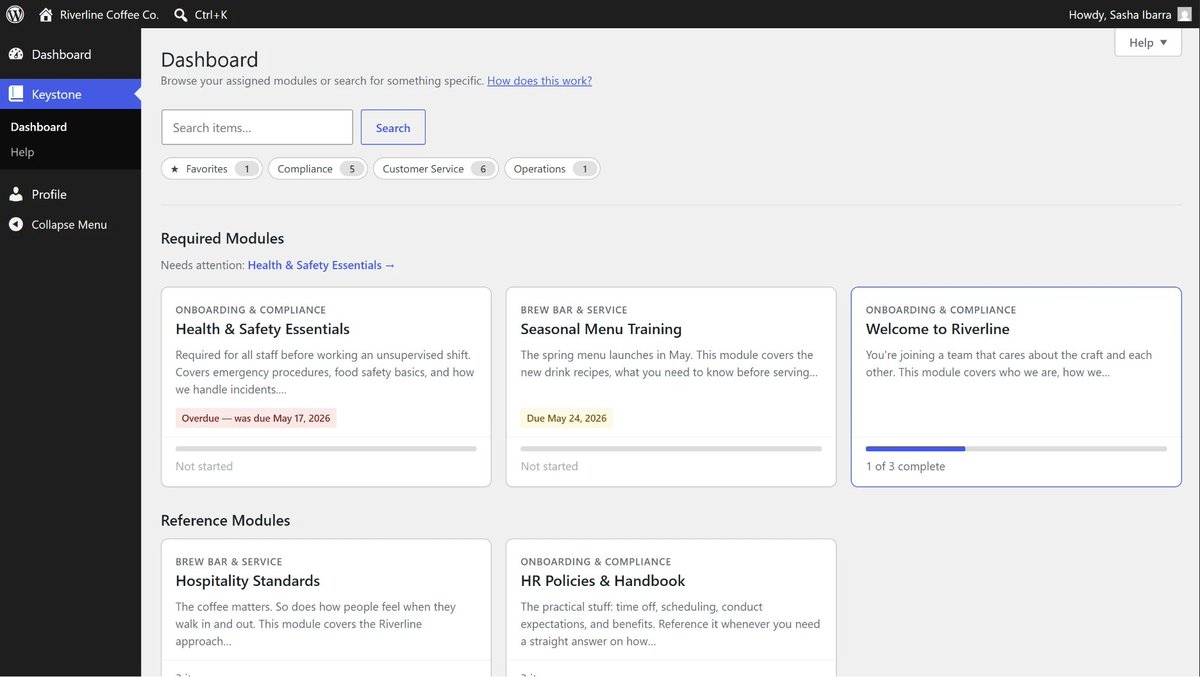1200x677 pixels.
Task: Open the Help submenu under Keystone
Action: click(22, 152)
